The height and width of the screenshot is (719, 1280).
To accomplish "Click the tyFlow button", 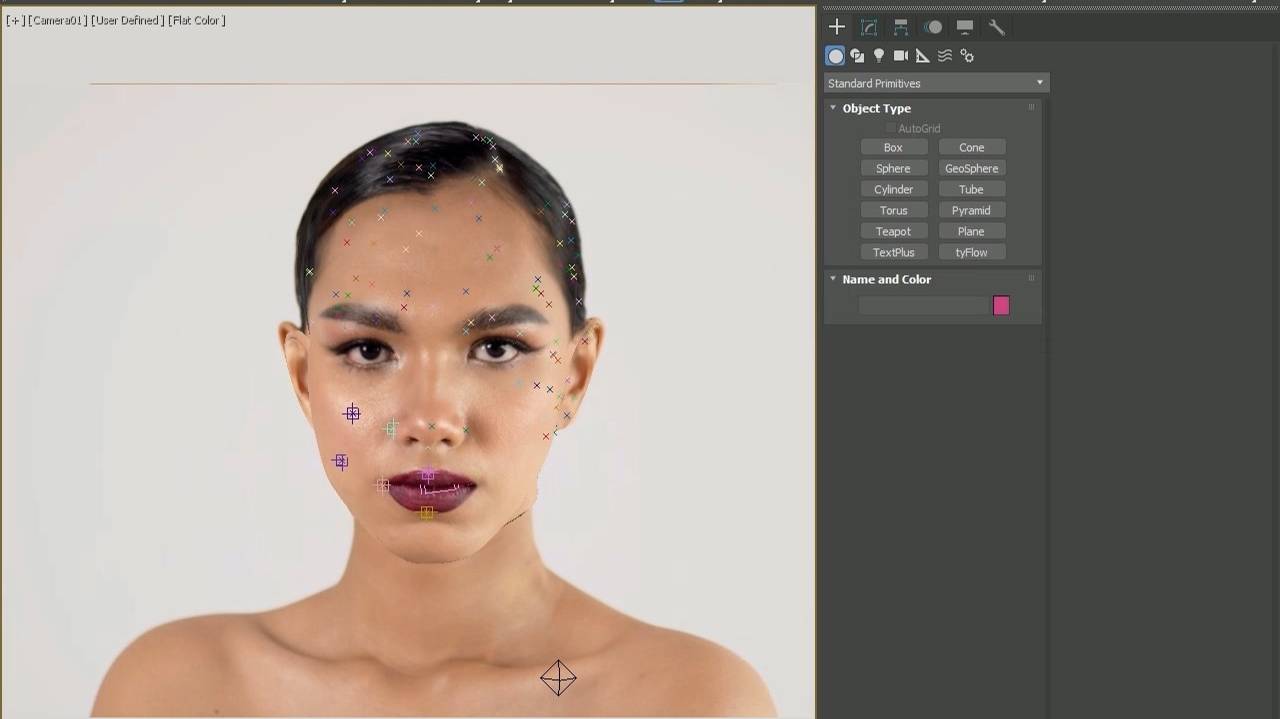I will pyautogui.click(x=971, y=252).
